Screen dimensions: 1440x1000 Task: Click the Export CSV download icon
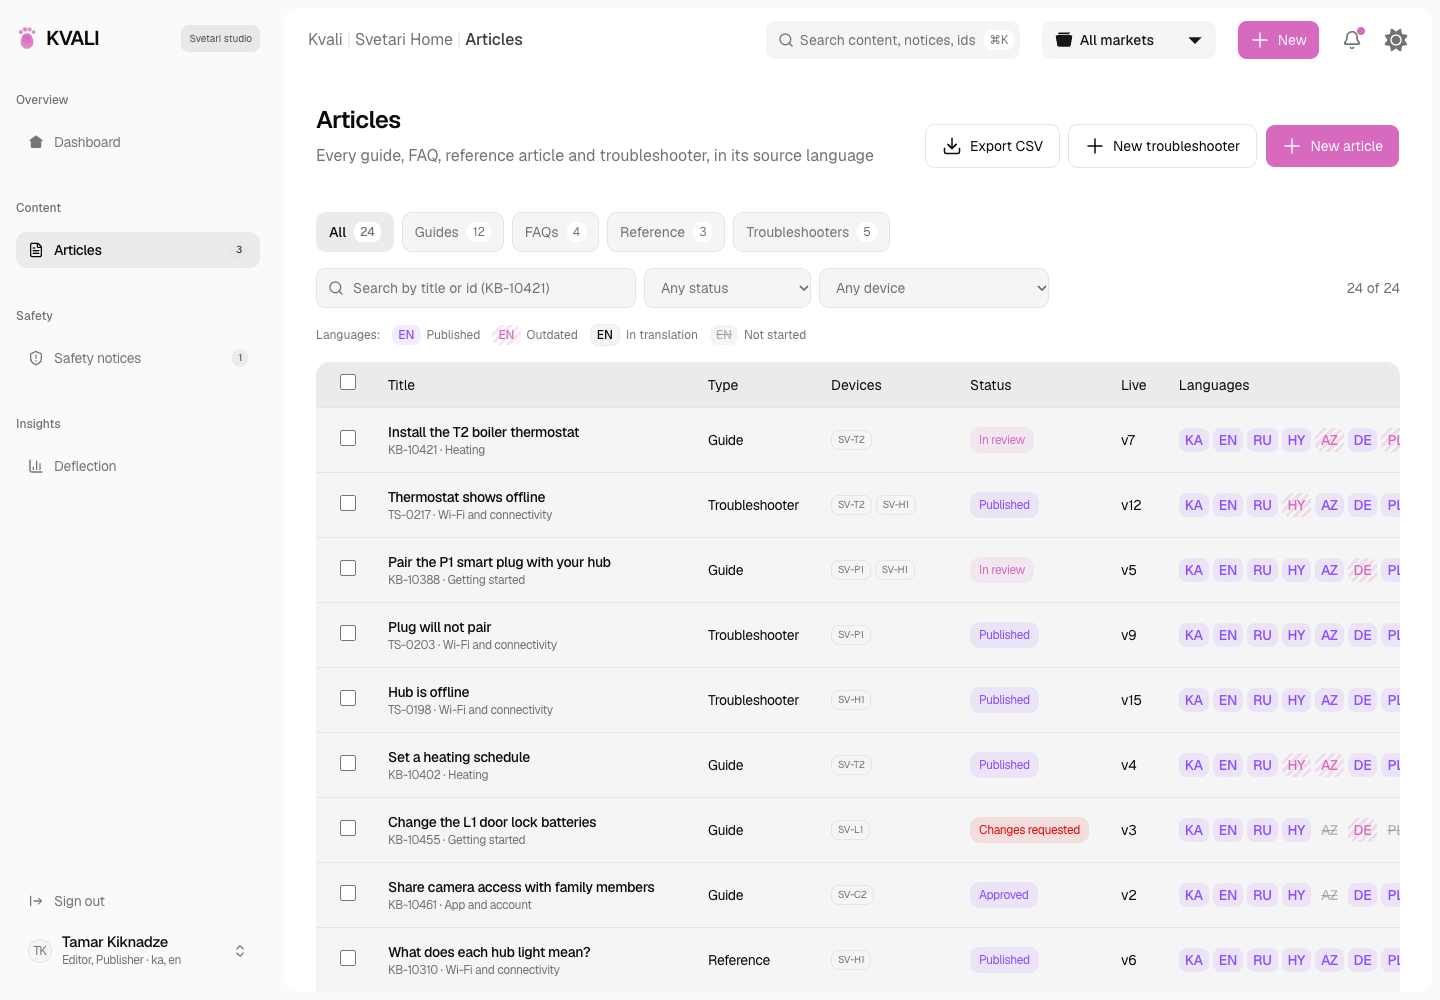tap(952, 146)
